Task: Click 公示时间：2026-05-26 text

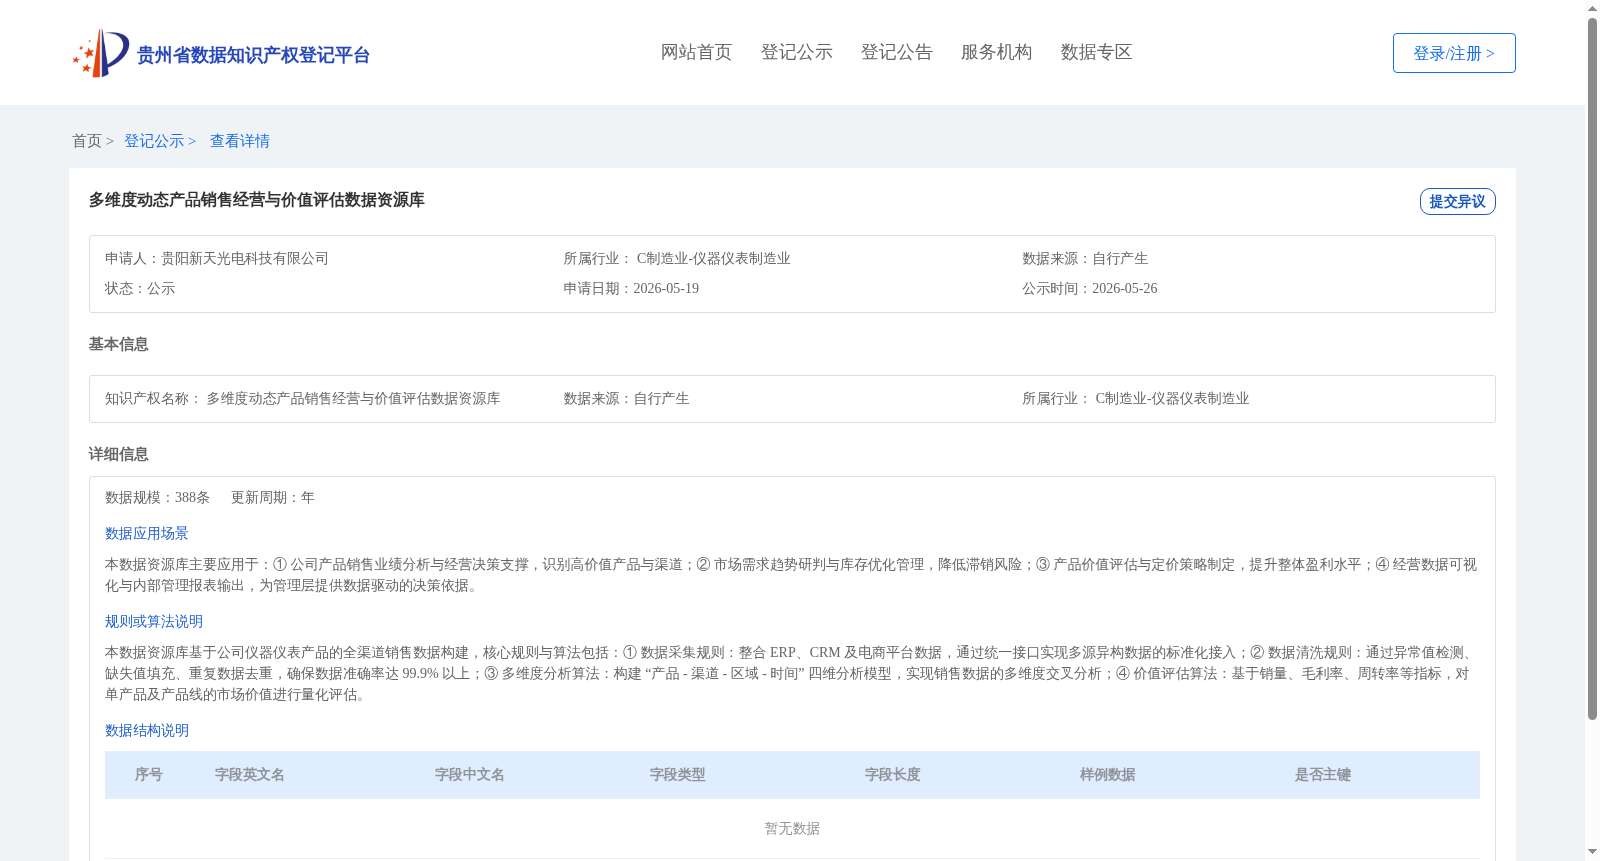Action: (1090, 288)
